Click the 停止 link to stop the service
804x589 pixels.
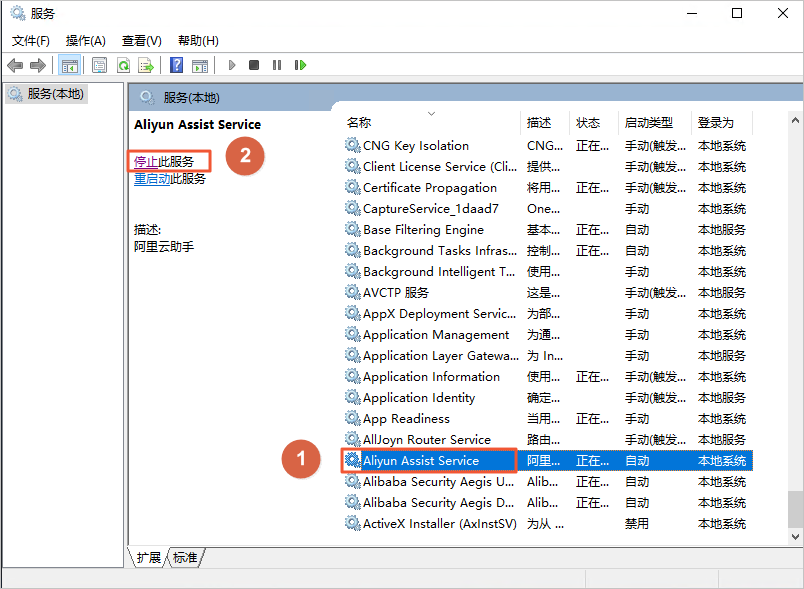(x=145, y=161)
